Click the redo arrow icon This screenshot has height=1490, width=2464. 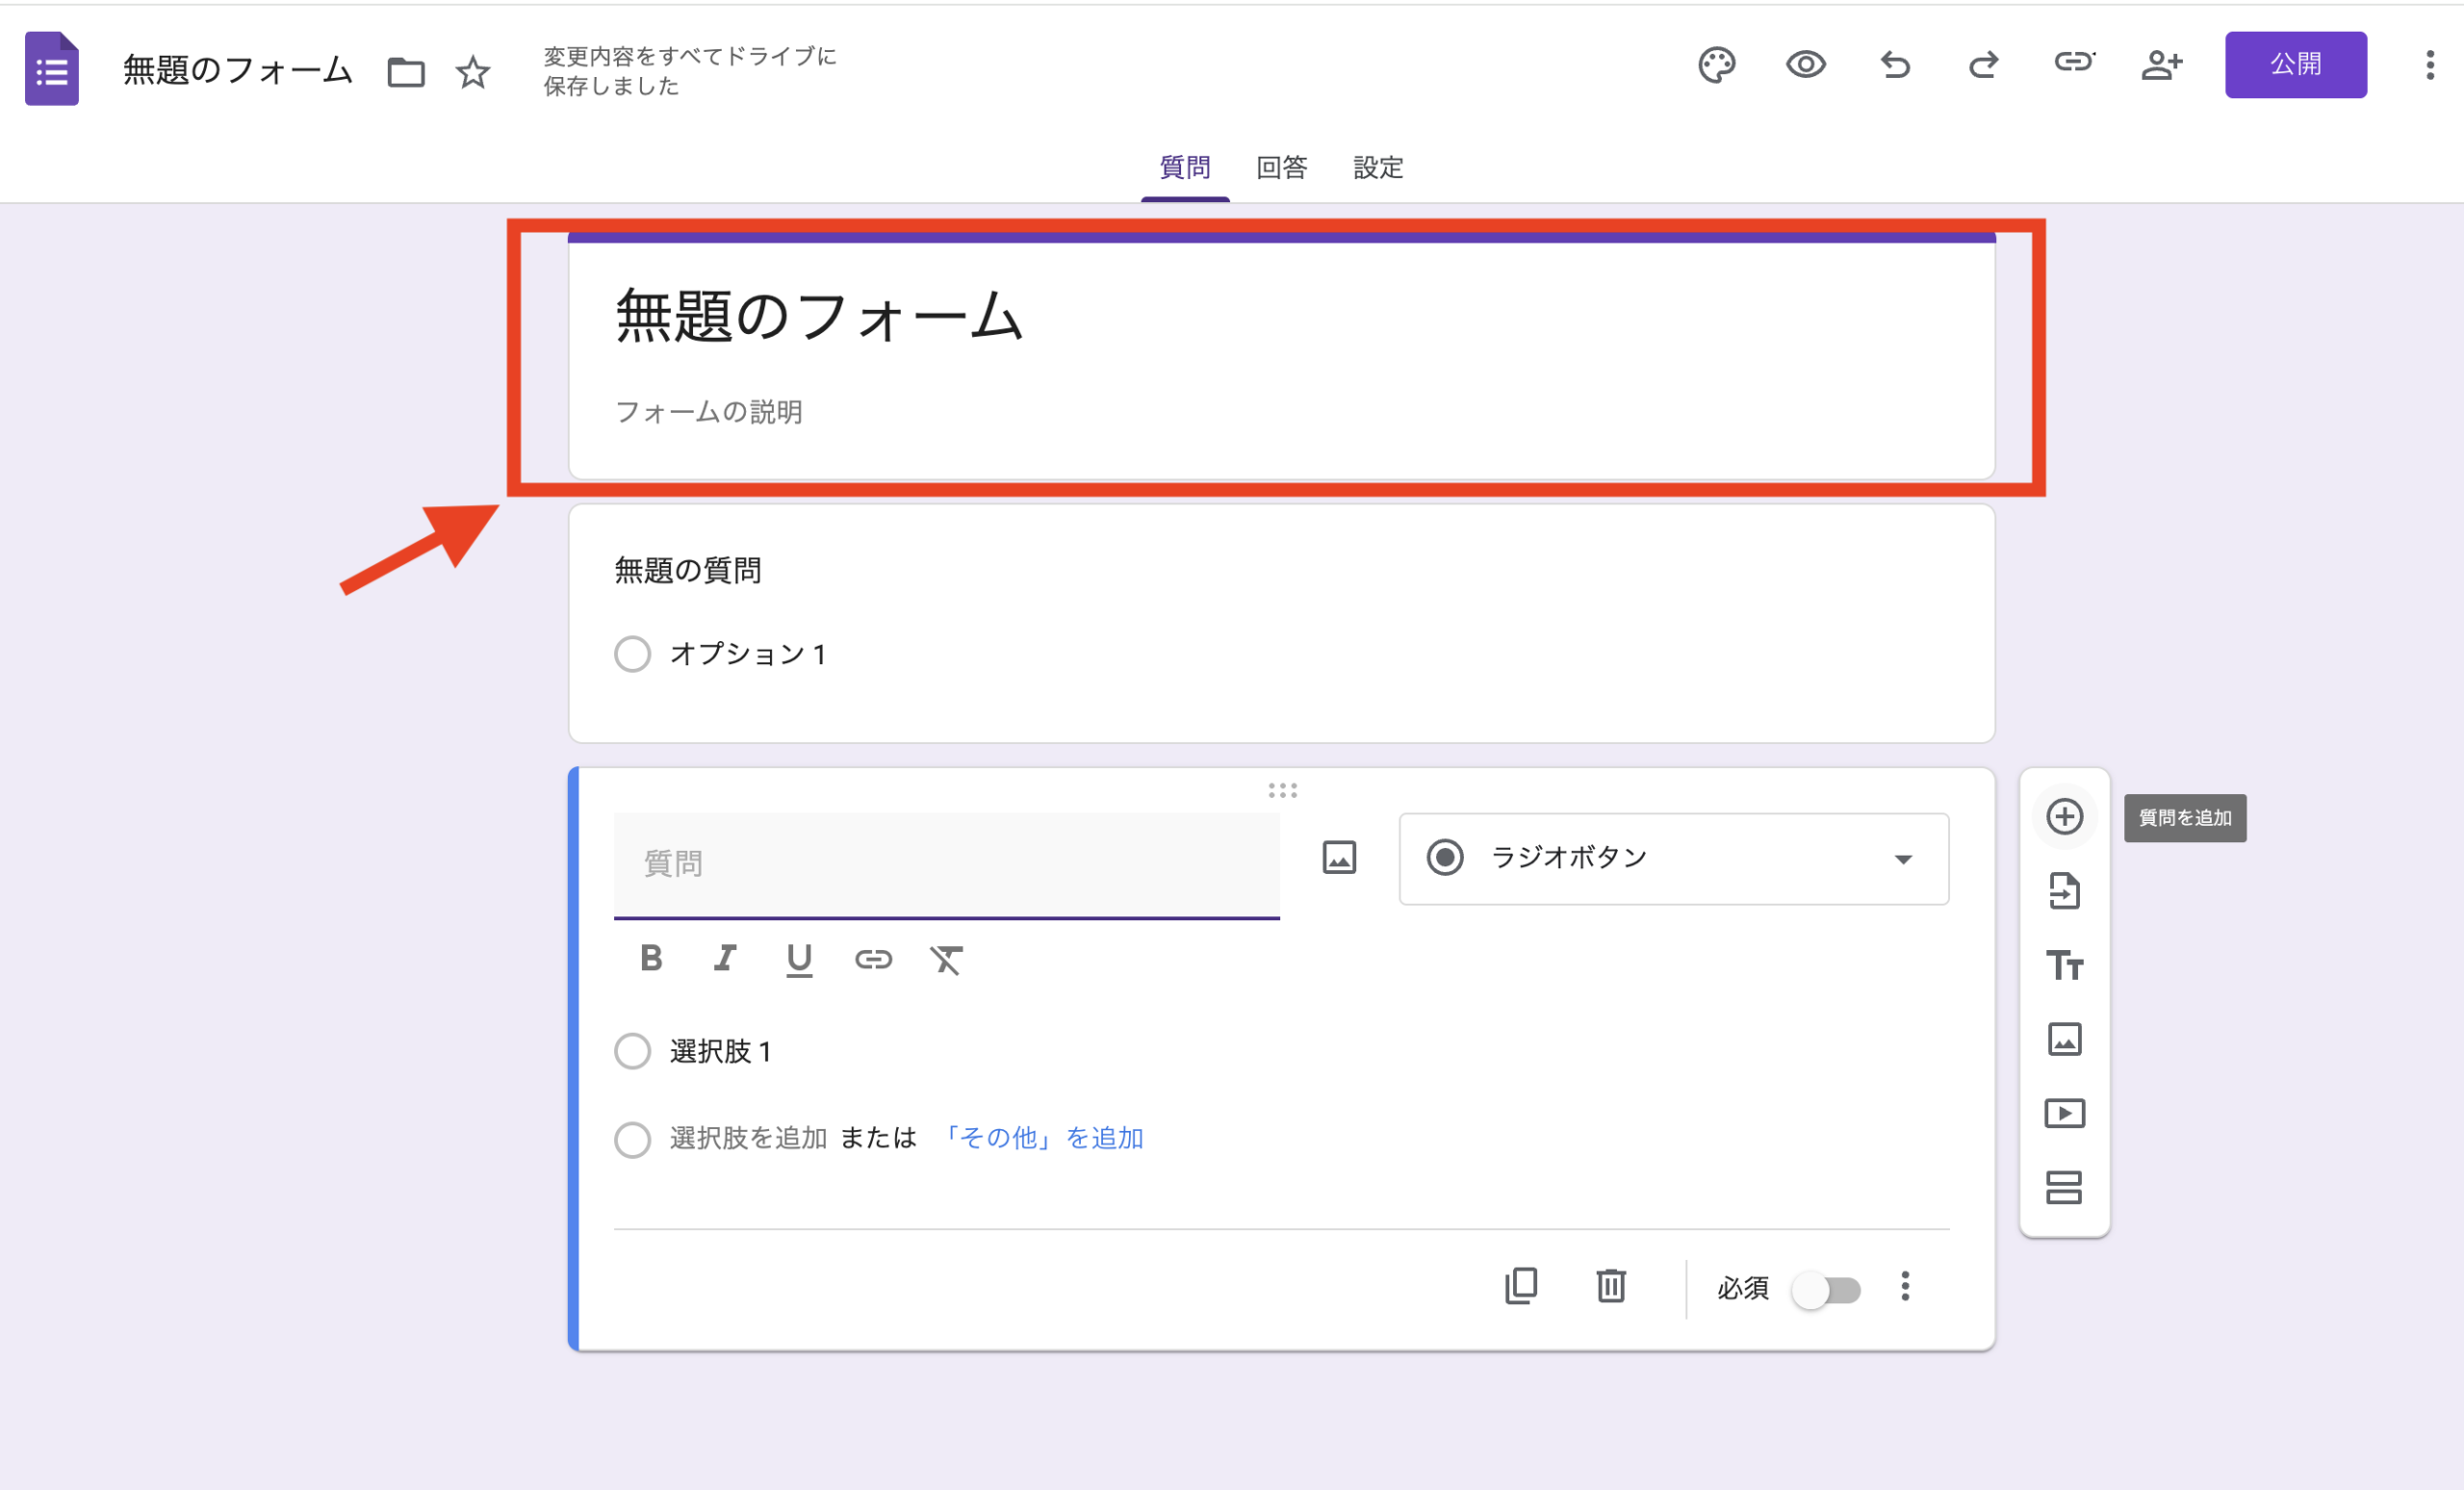pos(1983,65)
